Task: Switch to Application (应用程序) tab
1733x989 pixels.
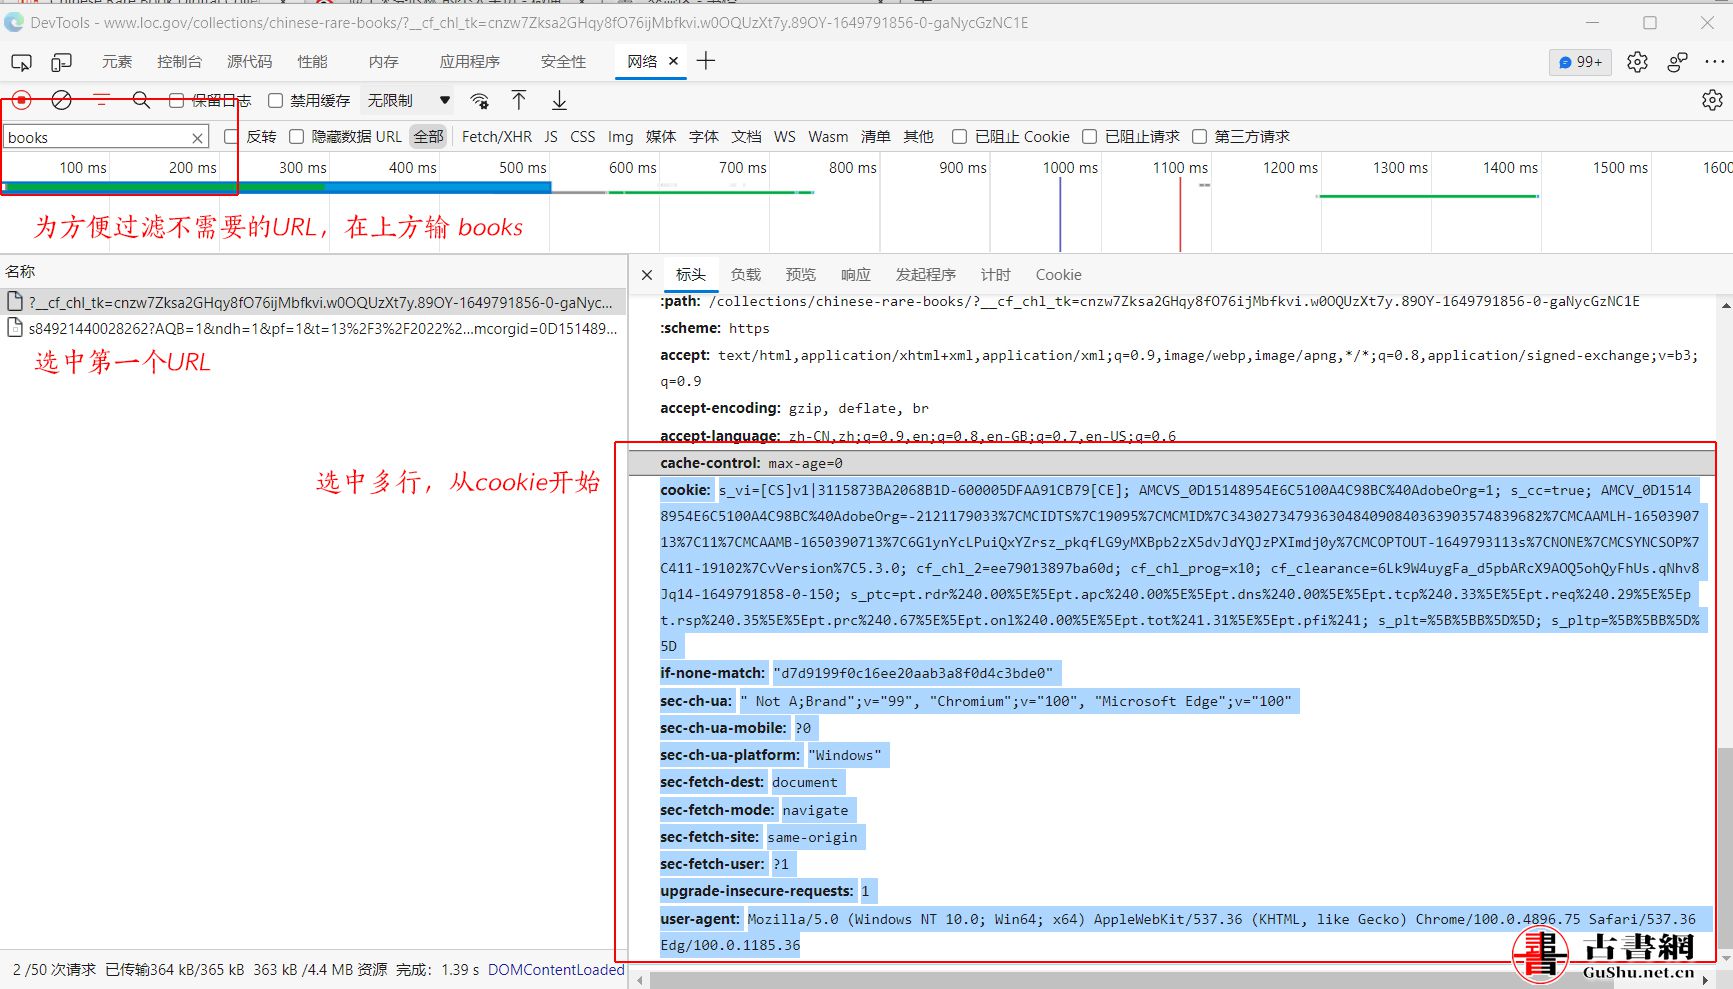Action: pos(470,62)
